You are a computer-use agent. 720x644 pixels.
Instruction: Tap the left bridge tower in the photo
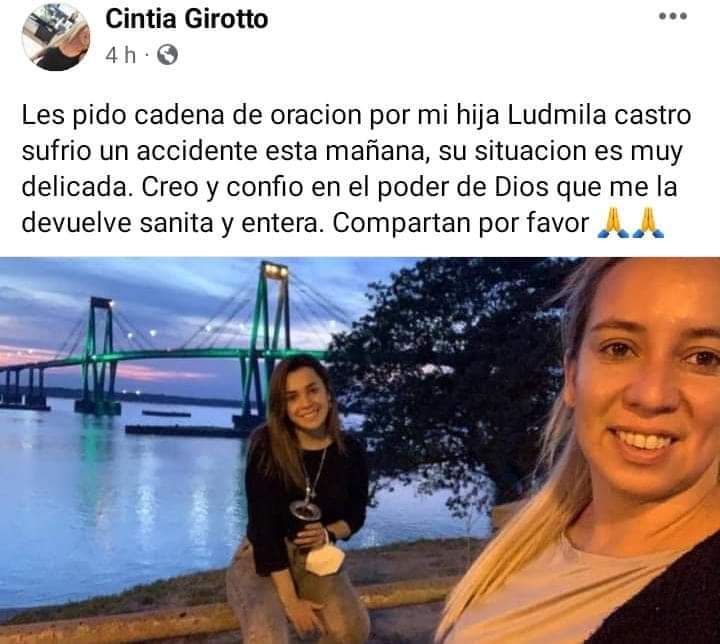click(97, 356)
